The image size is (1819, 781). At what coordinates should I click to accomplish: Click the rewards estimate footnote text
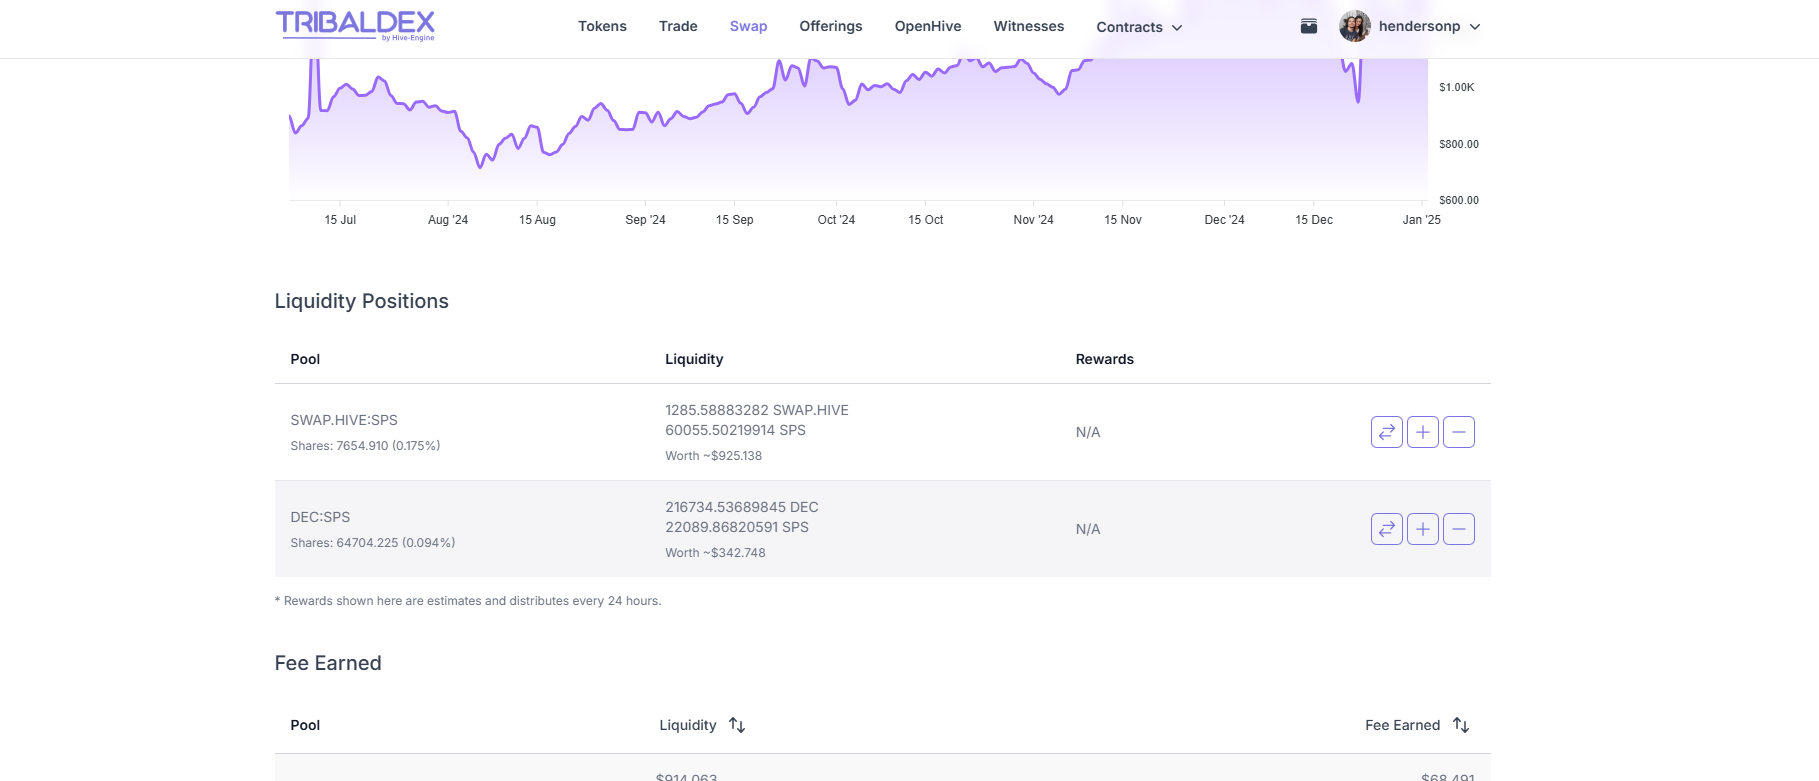click(x=468, y=601)
